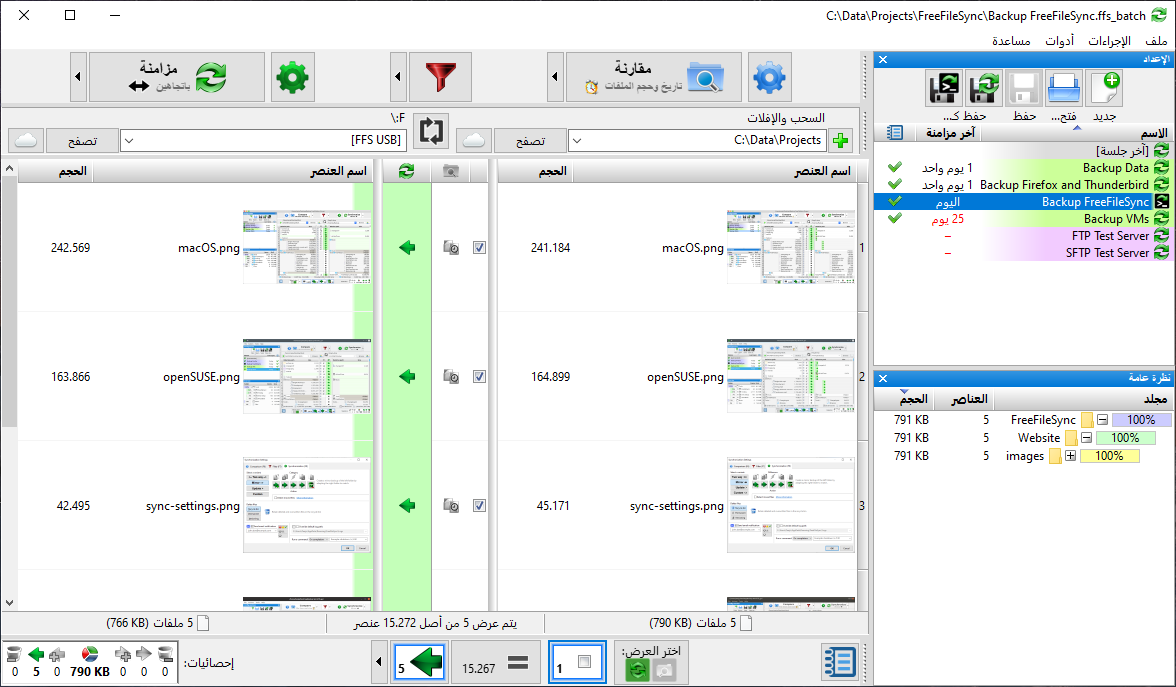This screenshot has height=687, width=1176.
Task: Select the Backup VMs configuration in the list
Action: (1116, 219)
